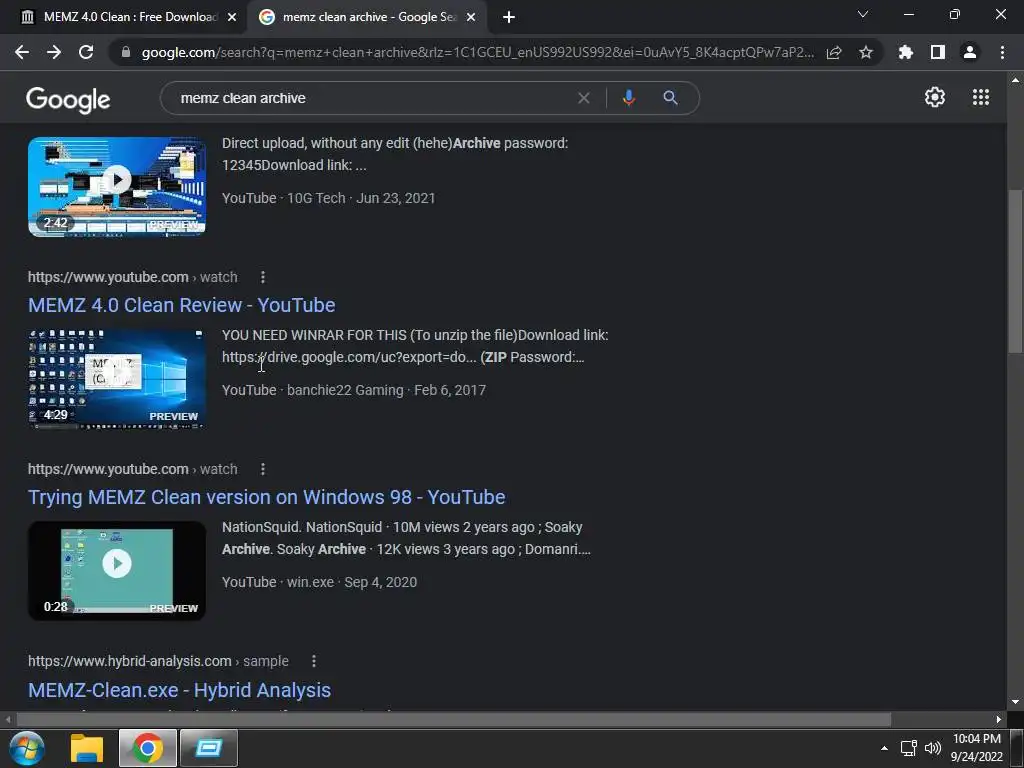Open options for MEMZ 4.0 Clean Review result
Image resolution: width=1024 pixels, height=768 pixels.
click(x=263, y=278)
